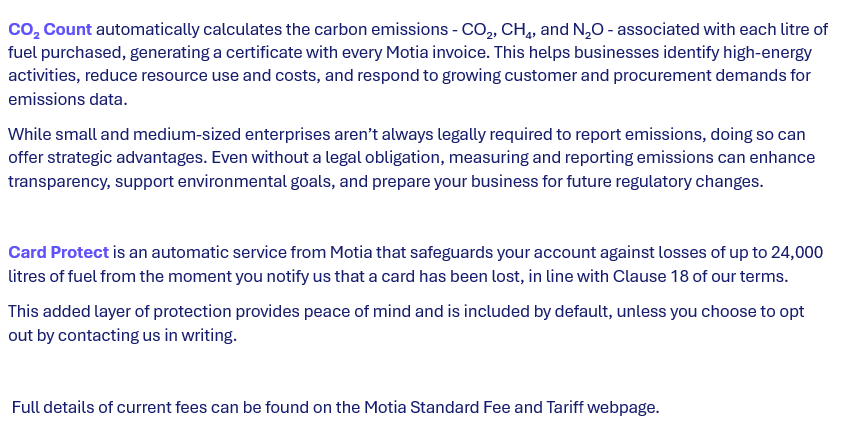This screenshot has height=438, width=851.
Task: Click the words future regulatory changes
Action: click(x=664, y=181)
